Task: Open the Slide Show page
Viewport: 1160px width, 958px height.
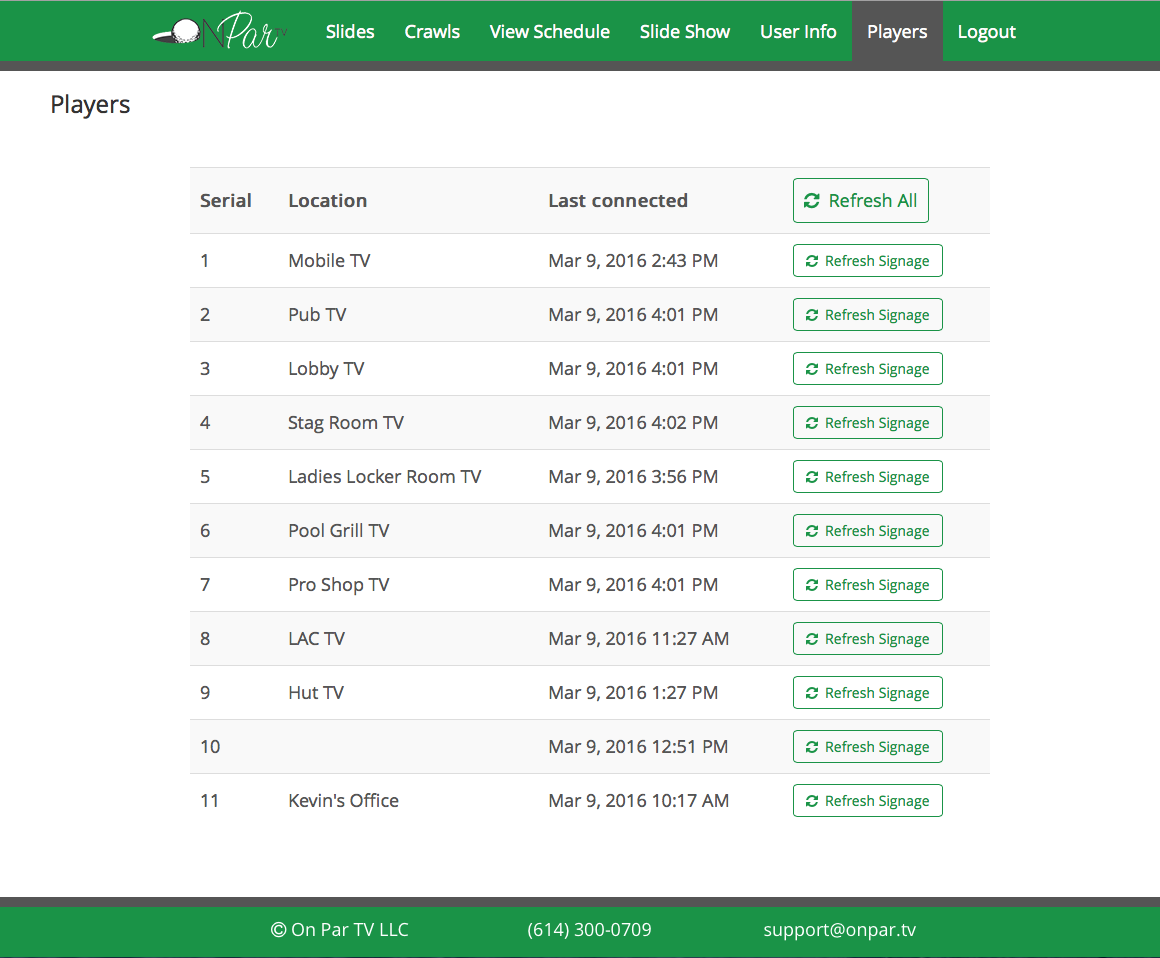Action: pos(685,32)
